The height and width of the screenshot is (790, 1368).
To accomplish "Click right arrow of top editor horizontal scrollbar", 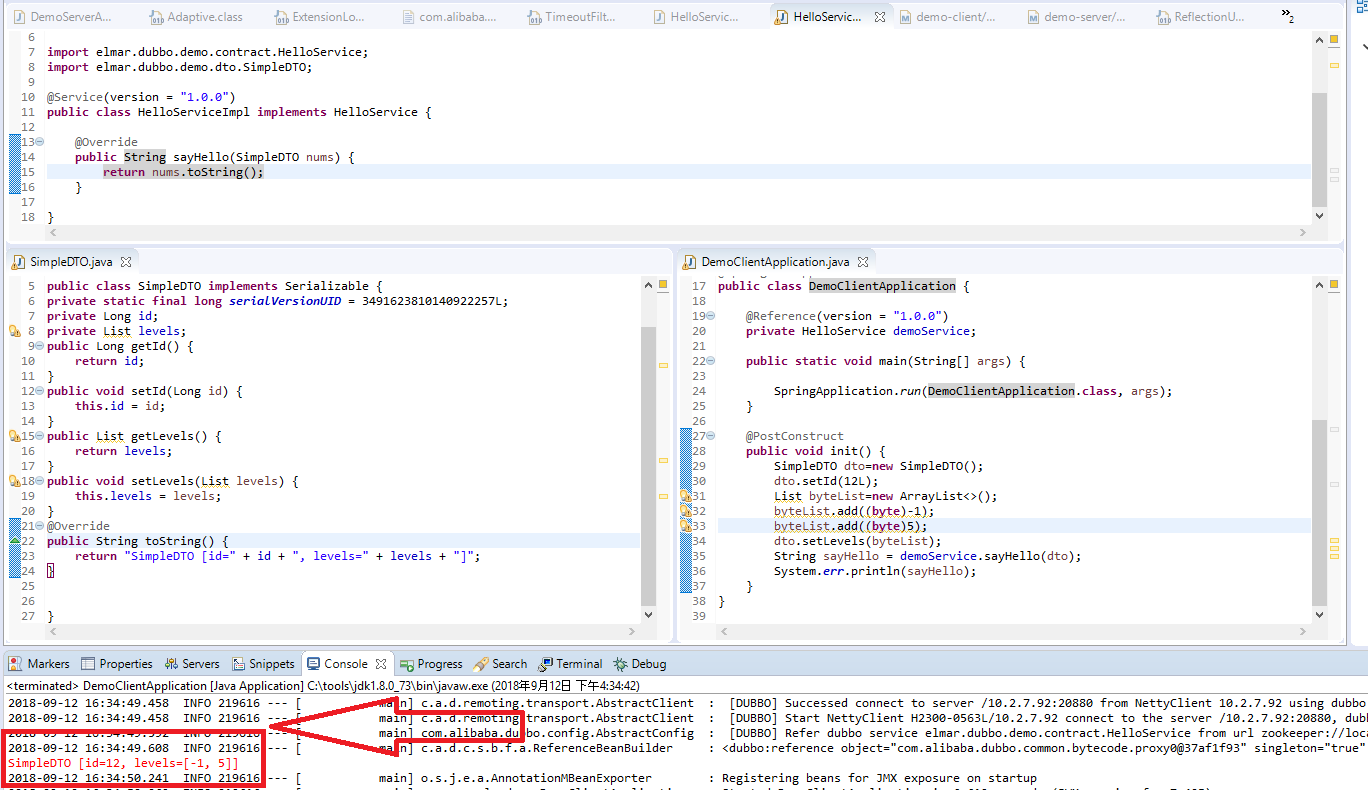I will pos(1302,233).
